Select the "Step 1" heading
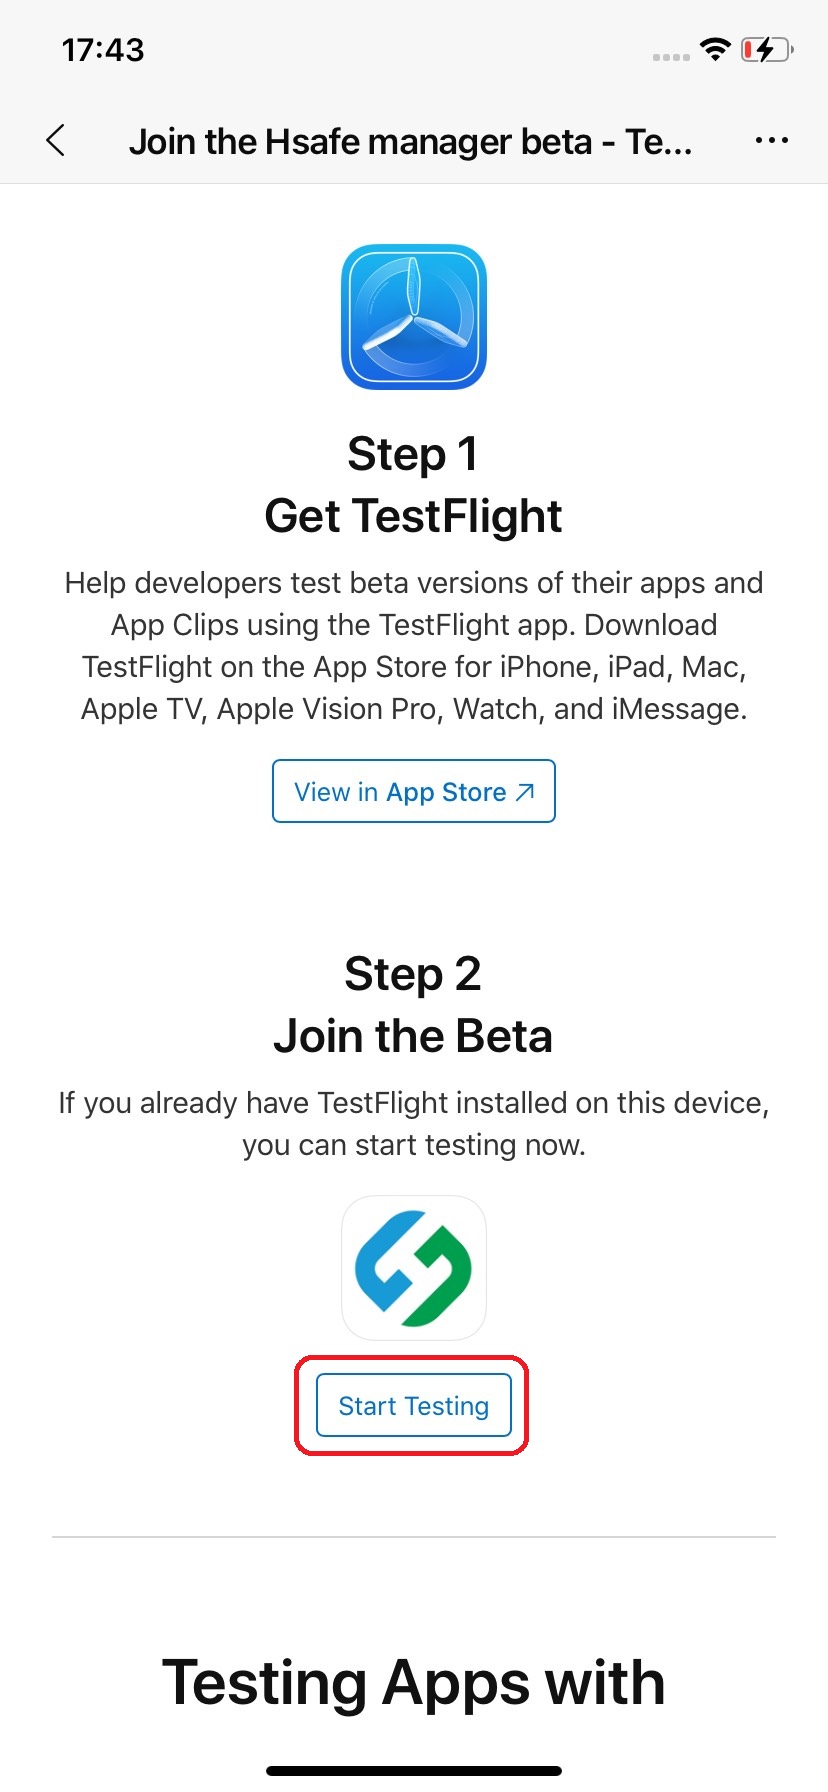 click(413, 454)
